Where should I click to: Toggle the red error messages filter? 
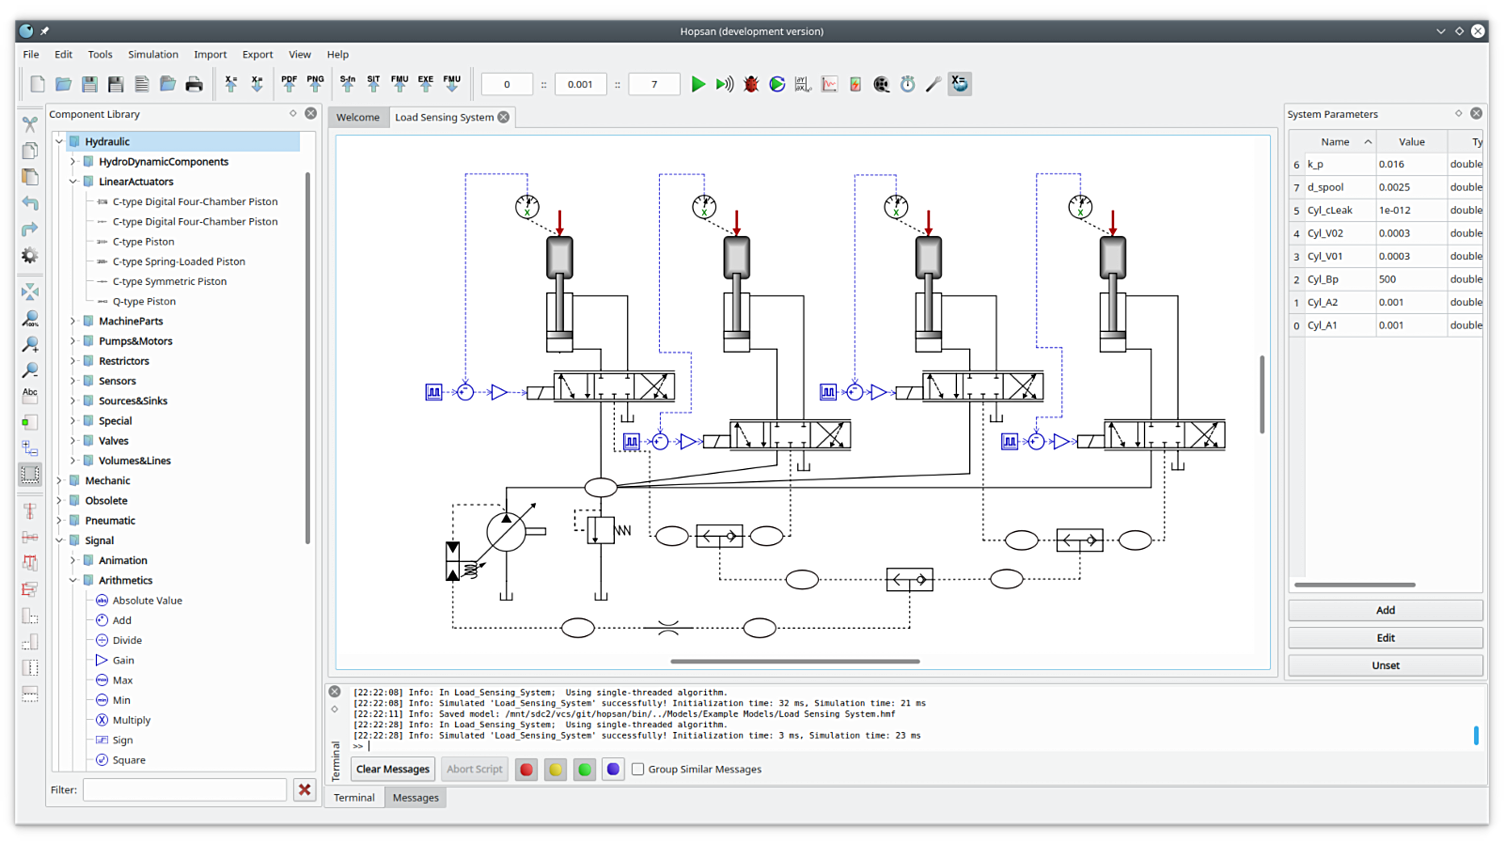point(526,769)
